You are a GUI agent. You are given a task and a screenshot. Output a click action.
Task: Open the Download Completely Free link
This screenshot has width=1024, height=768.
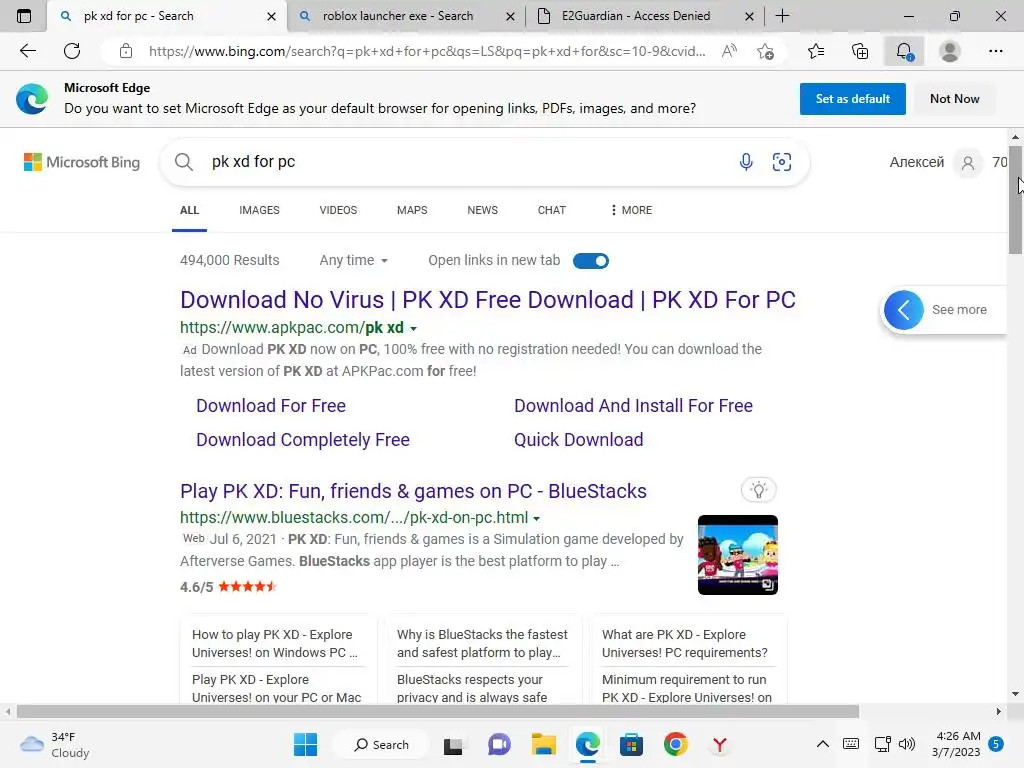pos(302,440)
